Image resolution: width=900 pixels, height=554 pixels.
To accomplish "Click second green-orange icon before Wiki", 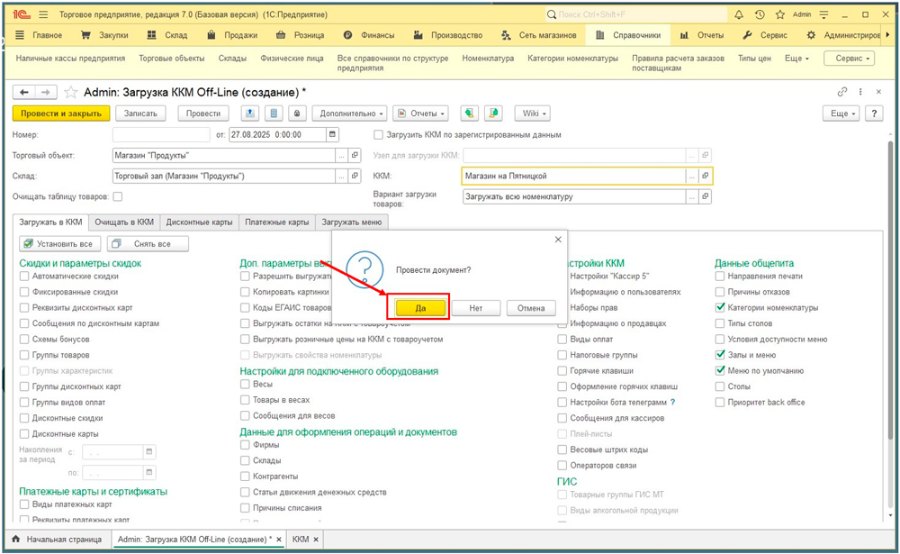I will coord(493,114).
